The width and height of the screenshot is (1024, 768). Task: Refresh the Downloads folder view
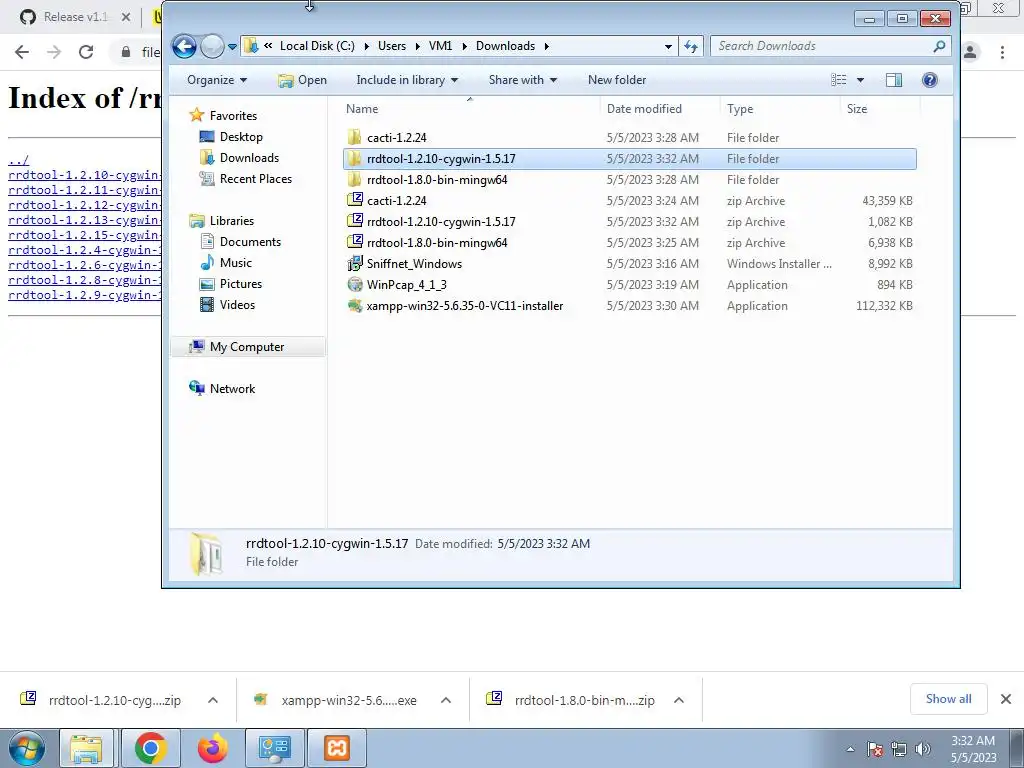pyautogui.click(x=691, y=46)
